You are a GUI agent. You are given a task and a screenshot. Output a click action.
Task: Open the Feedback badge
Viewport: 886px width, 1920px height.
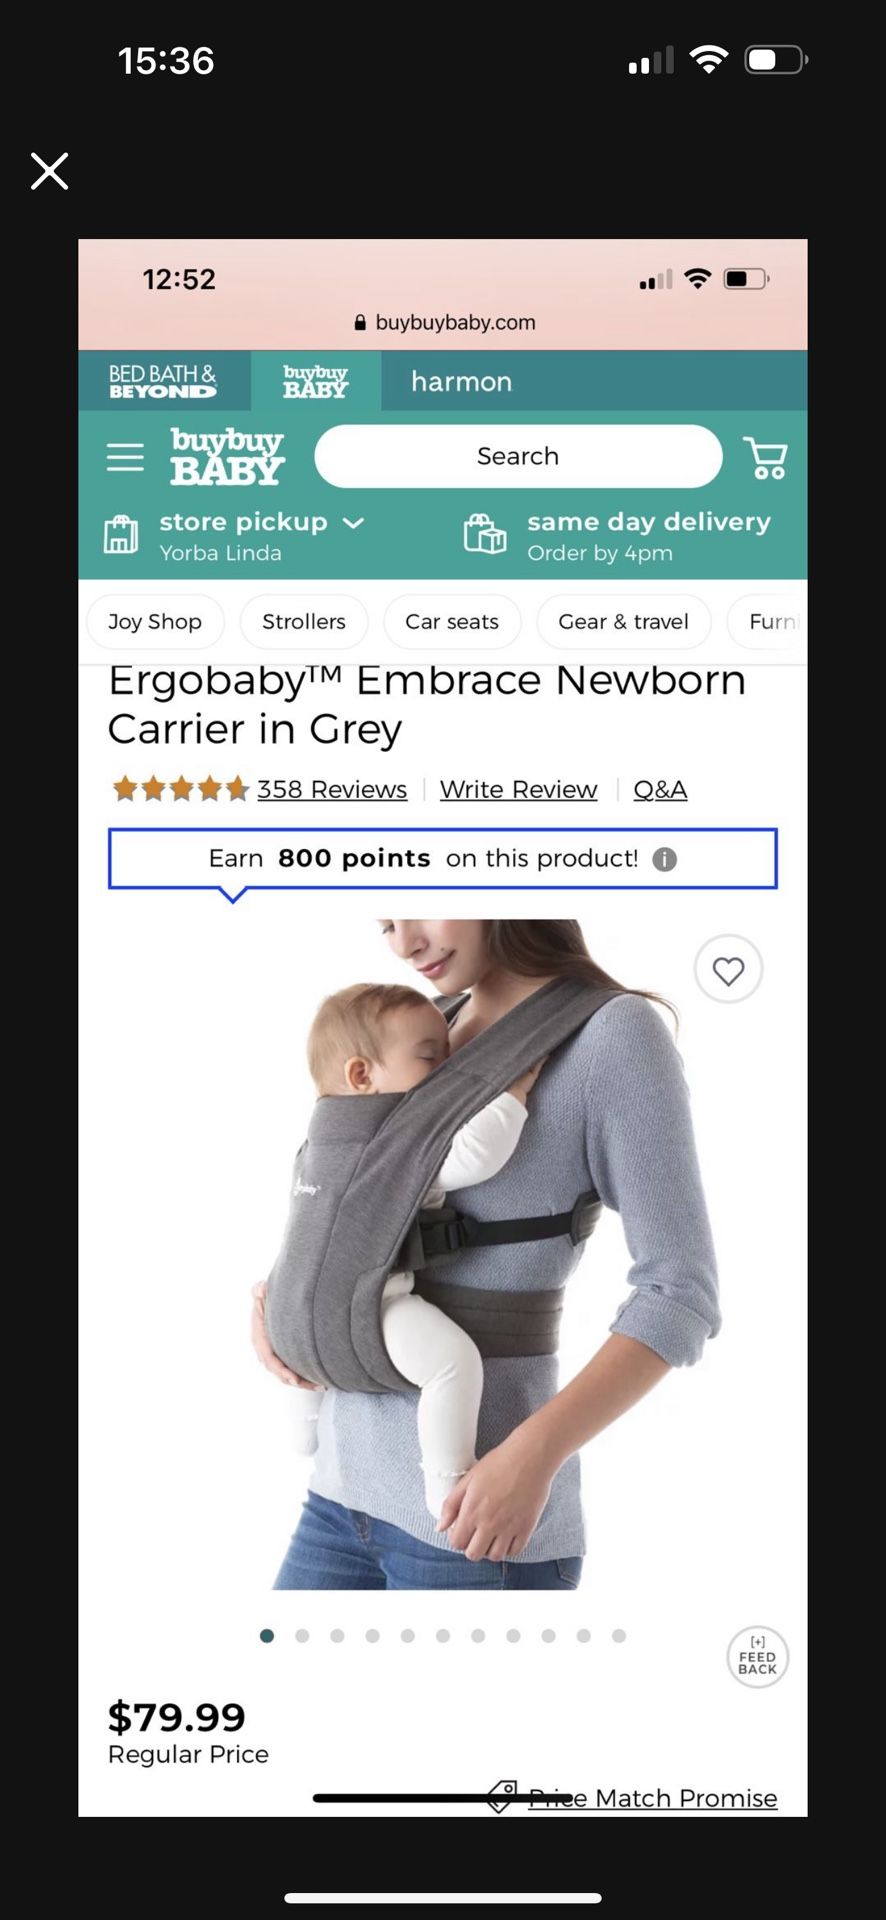(x=757, y=1657)
